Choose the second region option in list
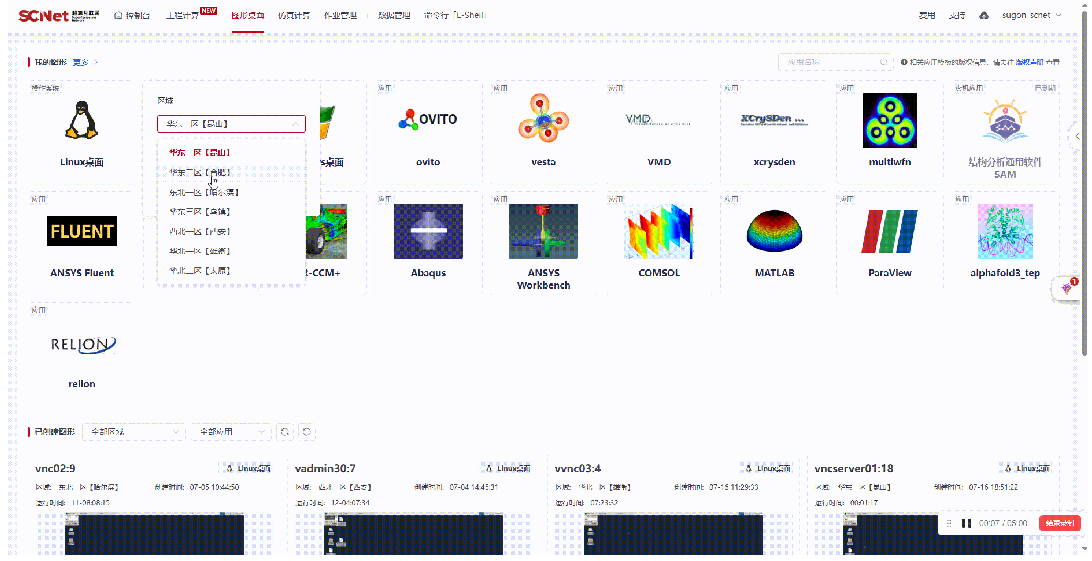 [x=198, y=172]
